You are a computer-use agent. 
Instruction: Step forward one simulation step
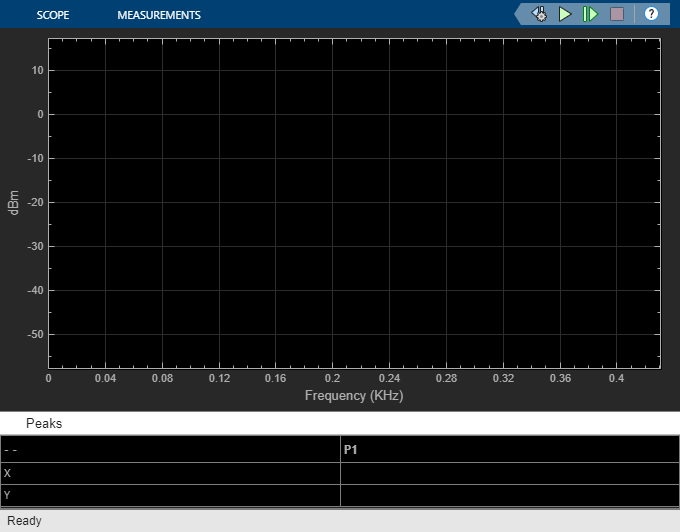pos(590,14)
